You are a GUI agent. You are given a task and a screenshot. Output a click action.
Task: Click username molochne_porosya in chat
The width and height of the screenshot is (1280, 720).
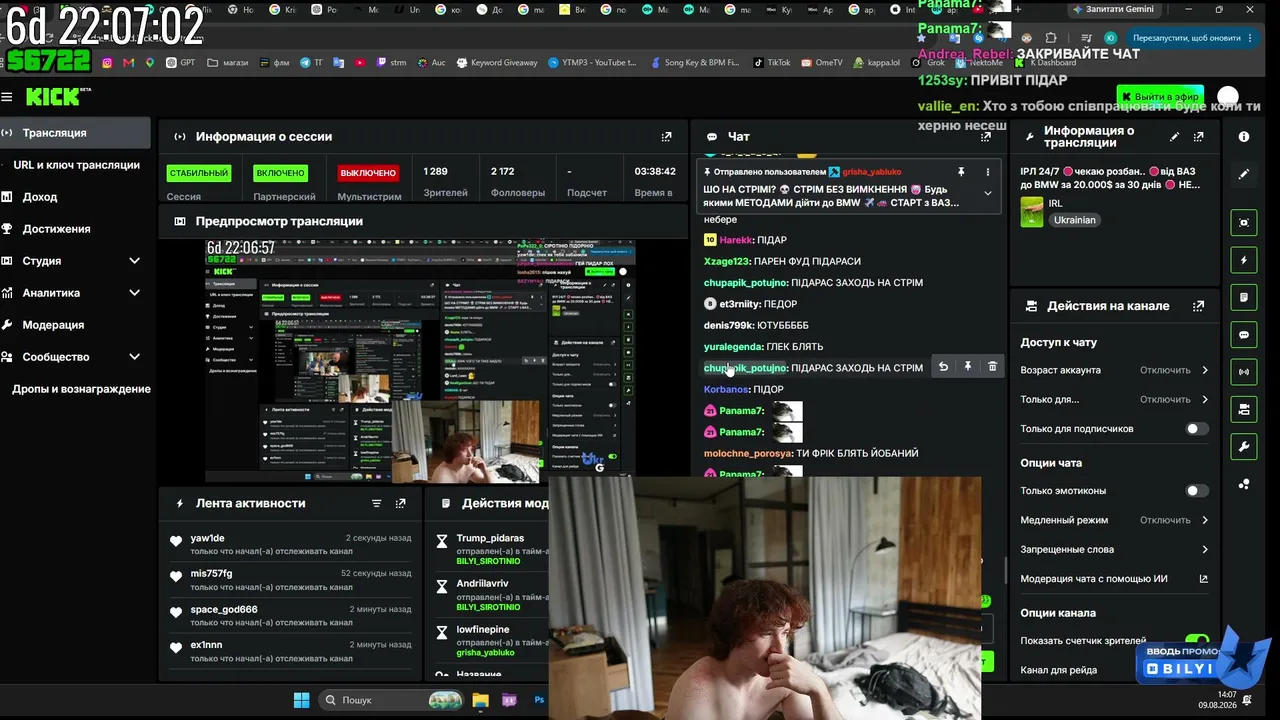pos(748,453)
